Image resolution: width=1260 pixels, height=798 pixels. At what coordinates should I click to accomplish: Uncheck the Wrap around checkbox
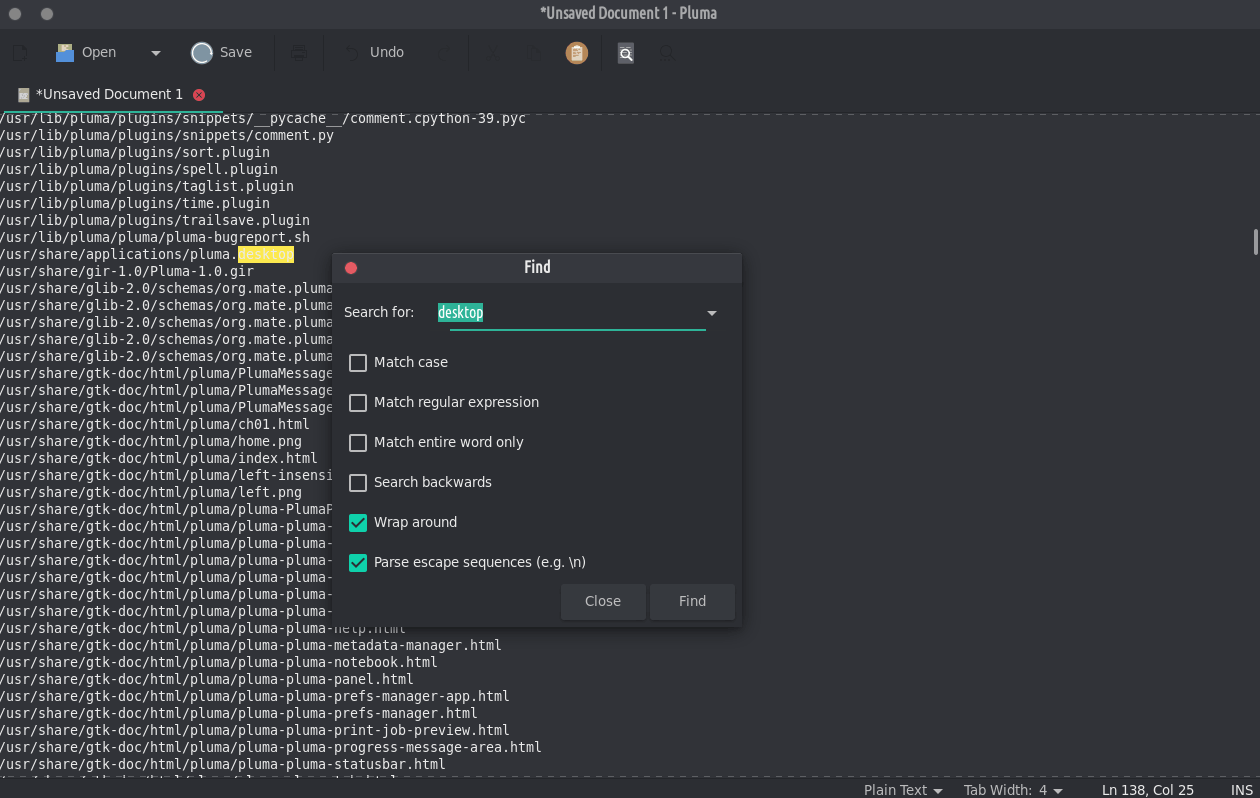tap(358, 523)
